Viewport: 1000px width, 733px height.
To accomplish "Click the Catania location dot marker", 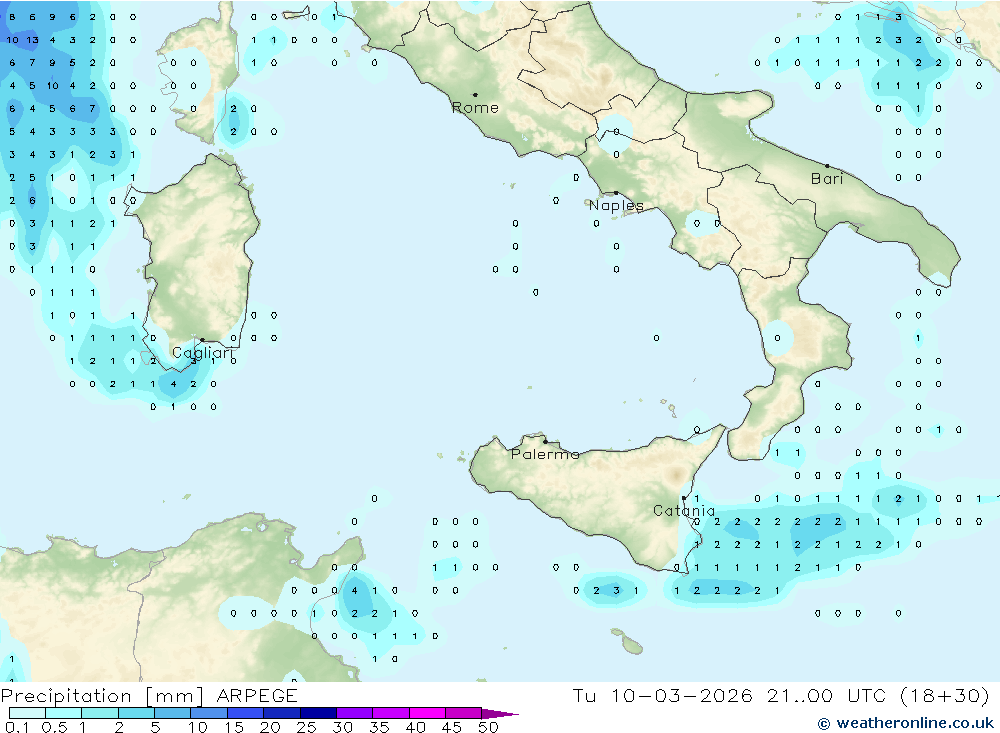I will (x=684, y=498).
